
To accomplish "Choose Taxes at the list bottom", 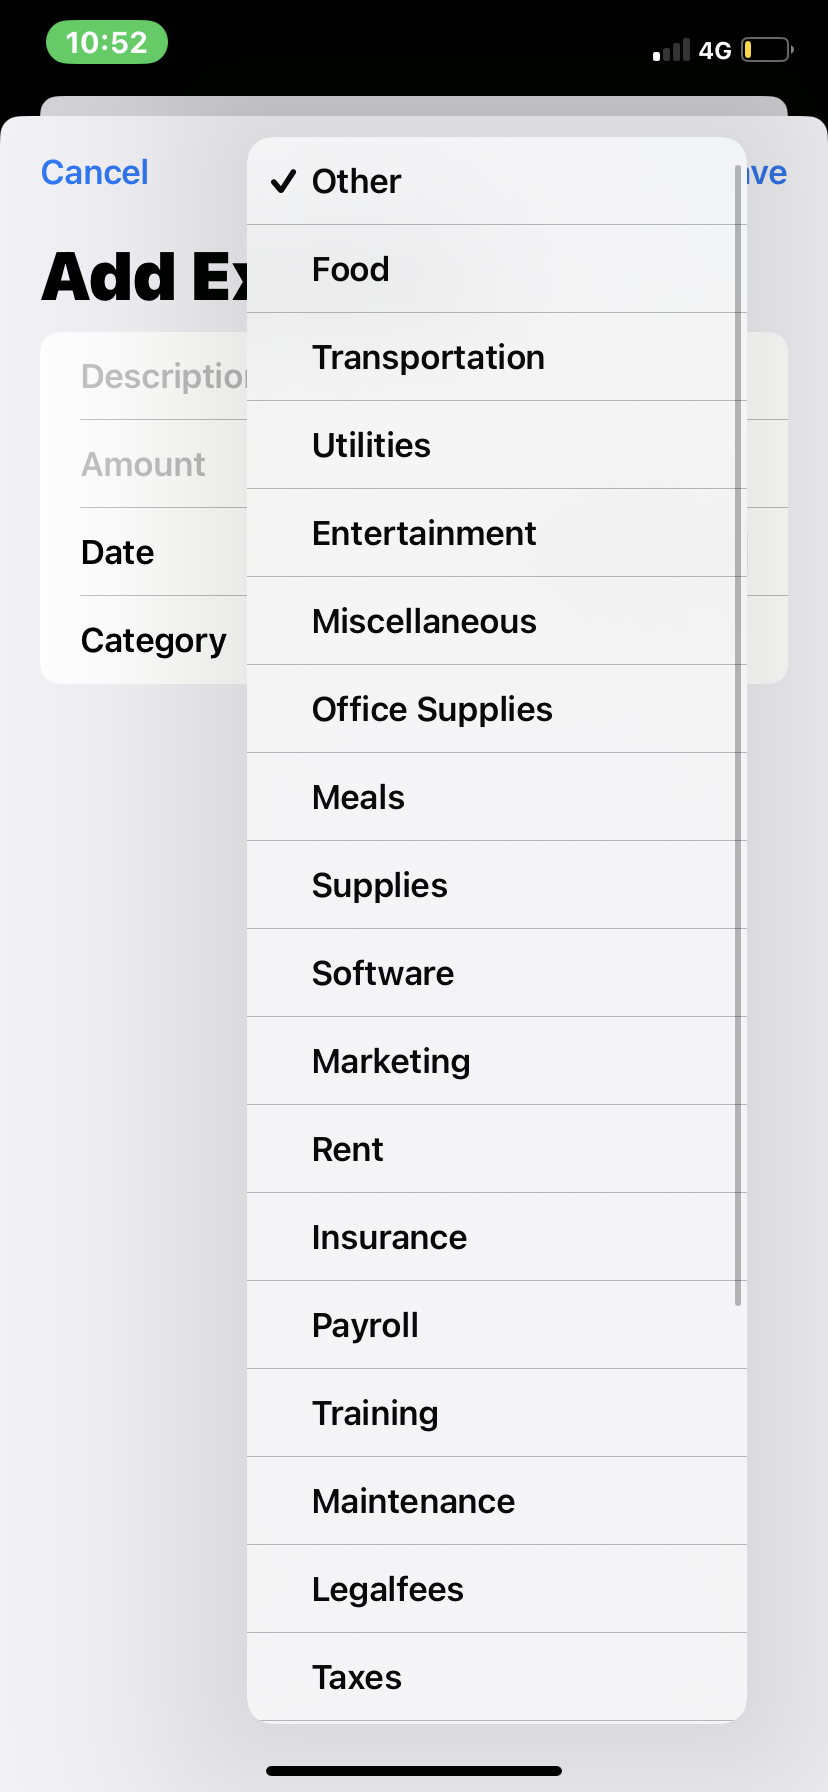I will 496,1677.
